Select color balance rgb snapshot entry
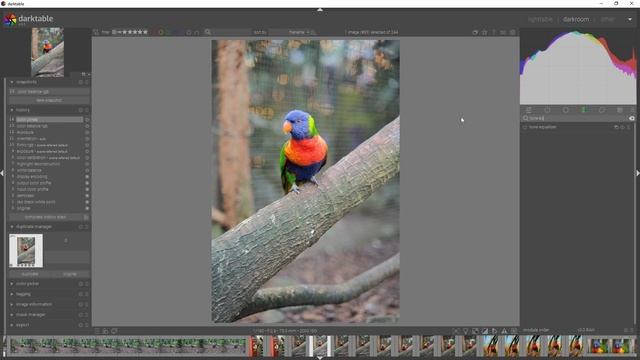Screen dimensions: 640x360 tap(49, 92)
